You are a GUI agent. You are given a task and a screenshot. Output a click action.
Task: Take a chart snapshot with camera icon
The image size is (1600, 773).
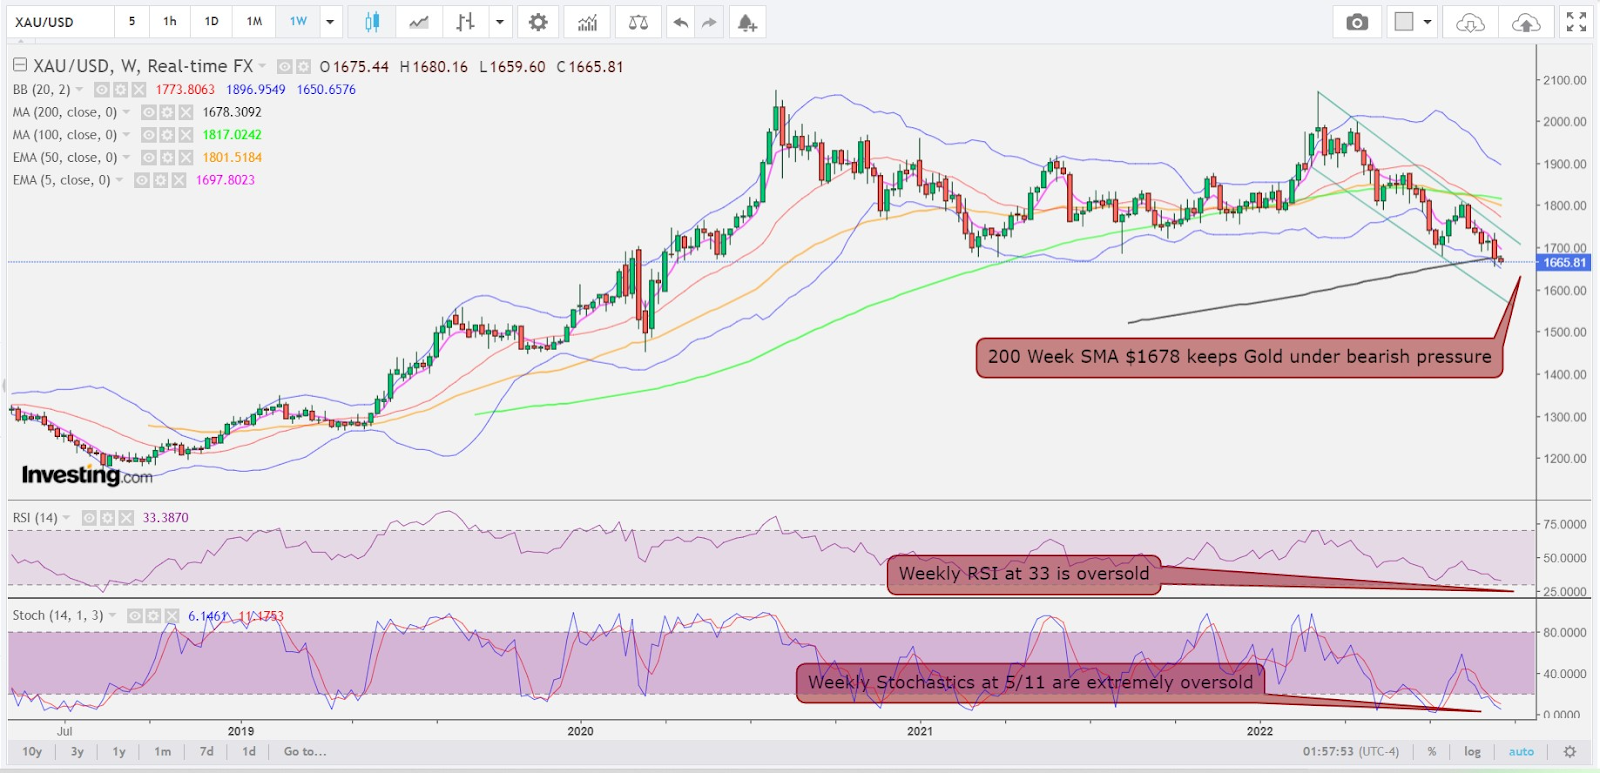coord(1357,22)
